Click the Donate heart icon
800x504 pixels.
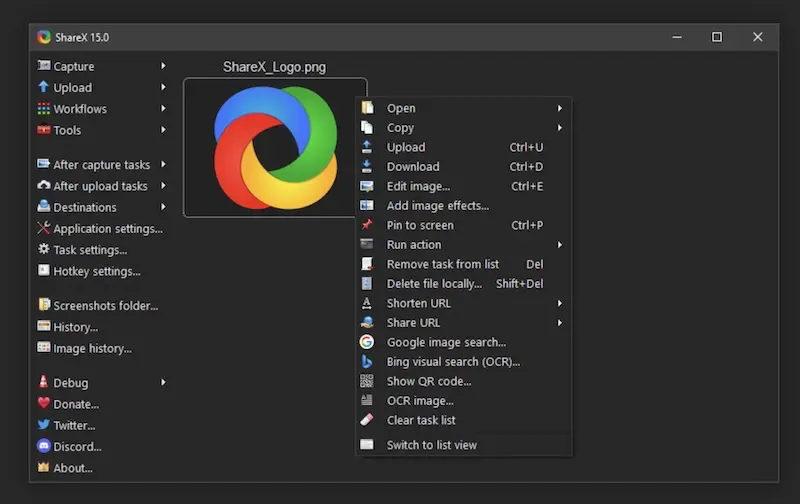pos(44,403)
